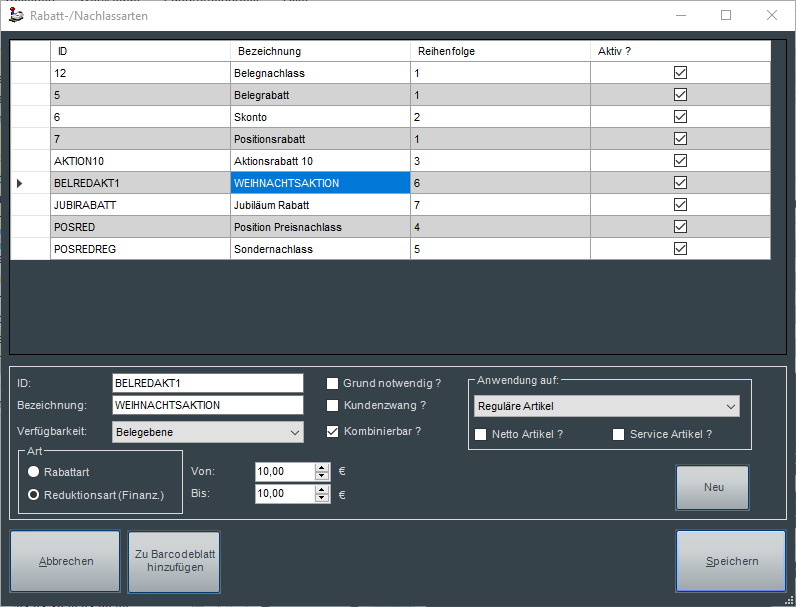Select the Rabattart radio button
This screenshot has height=607, width=796.
click(34, 472)
